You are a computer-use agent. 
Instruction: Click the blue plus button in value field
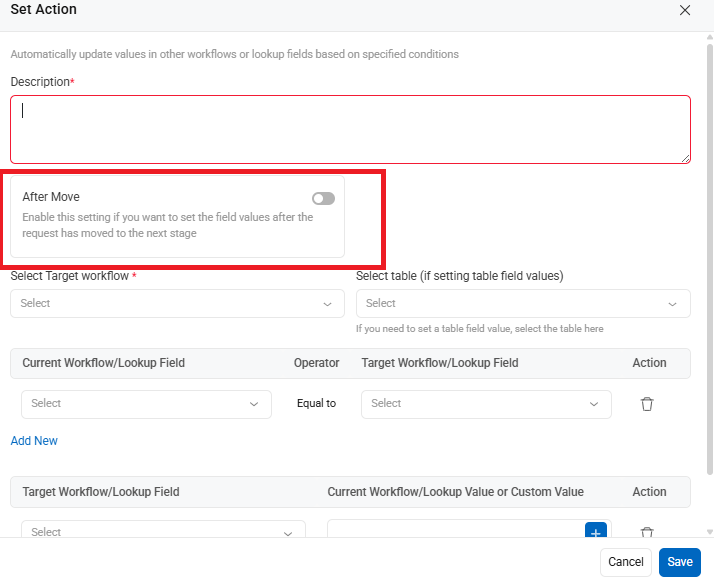point(596,530)
